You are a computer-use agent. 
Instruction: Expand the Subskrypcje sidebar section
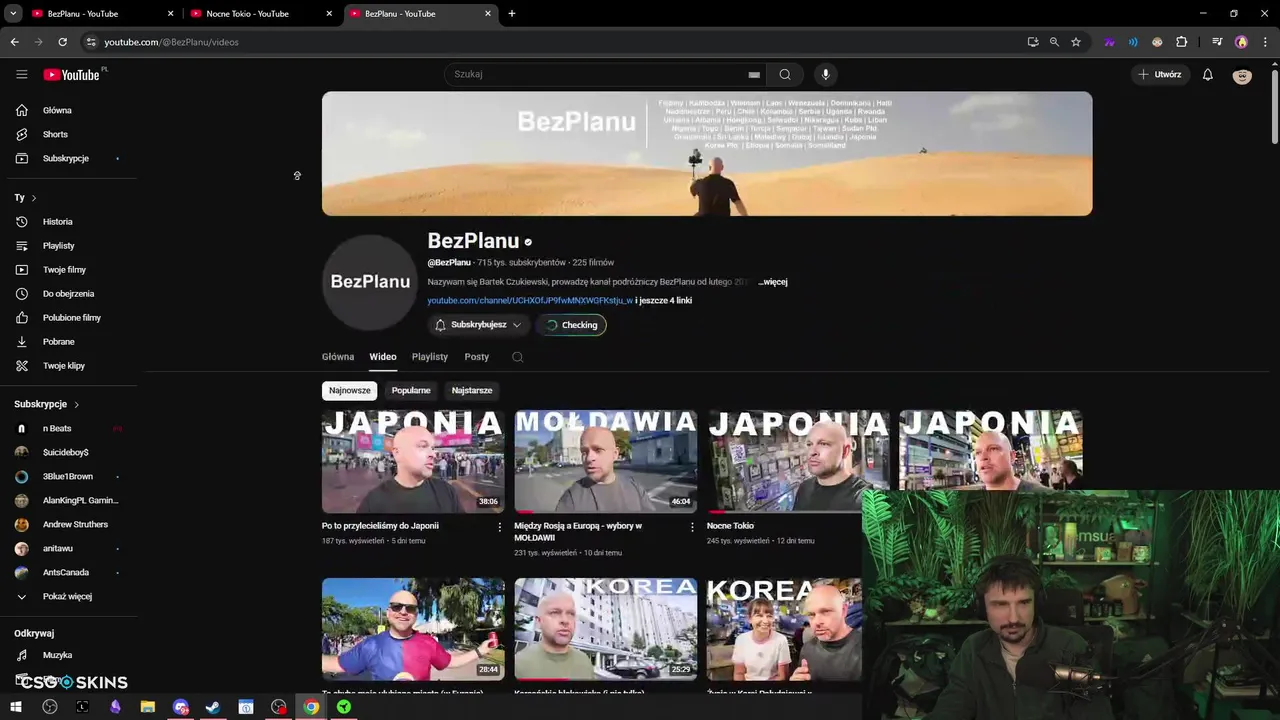[x=46, y=404]
